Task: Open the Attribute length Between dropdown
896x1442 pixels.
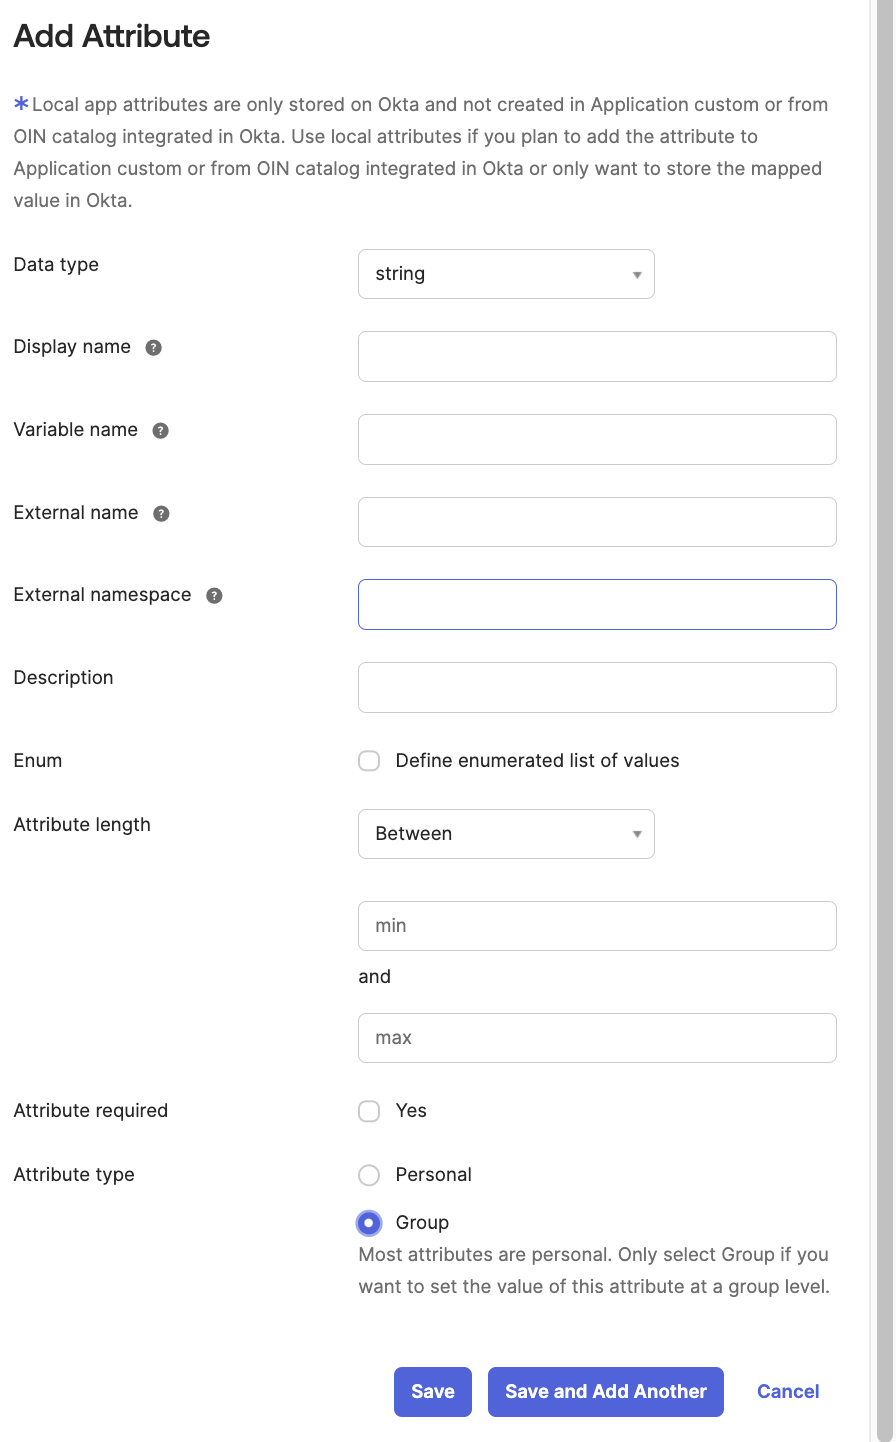Action: [x=506, y=834]
